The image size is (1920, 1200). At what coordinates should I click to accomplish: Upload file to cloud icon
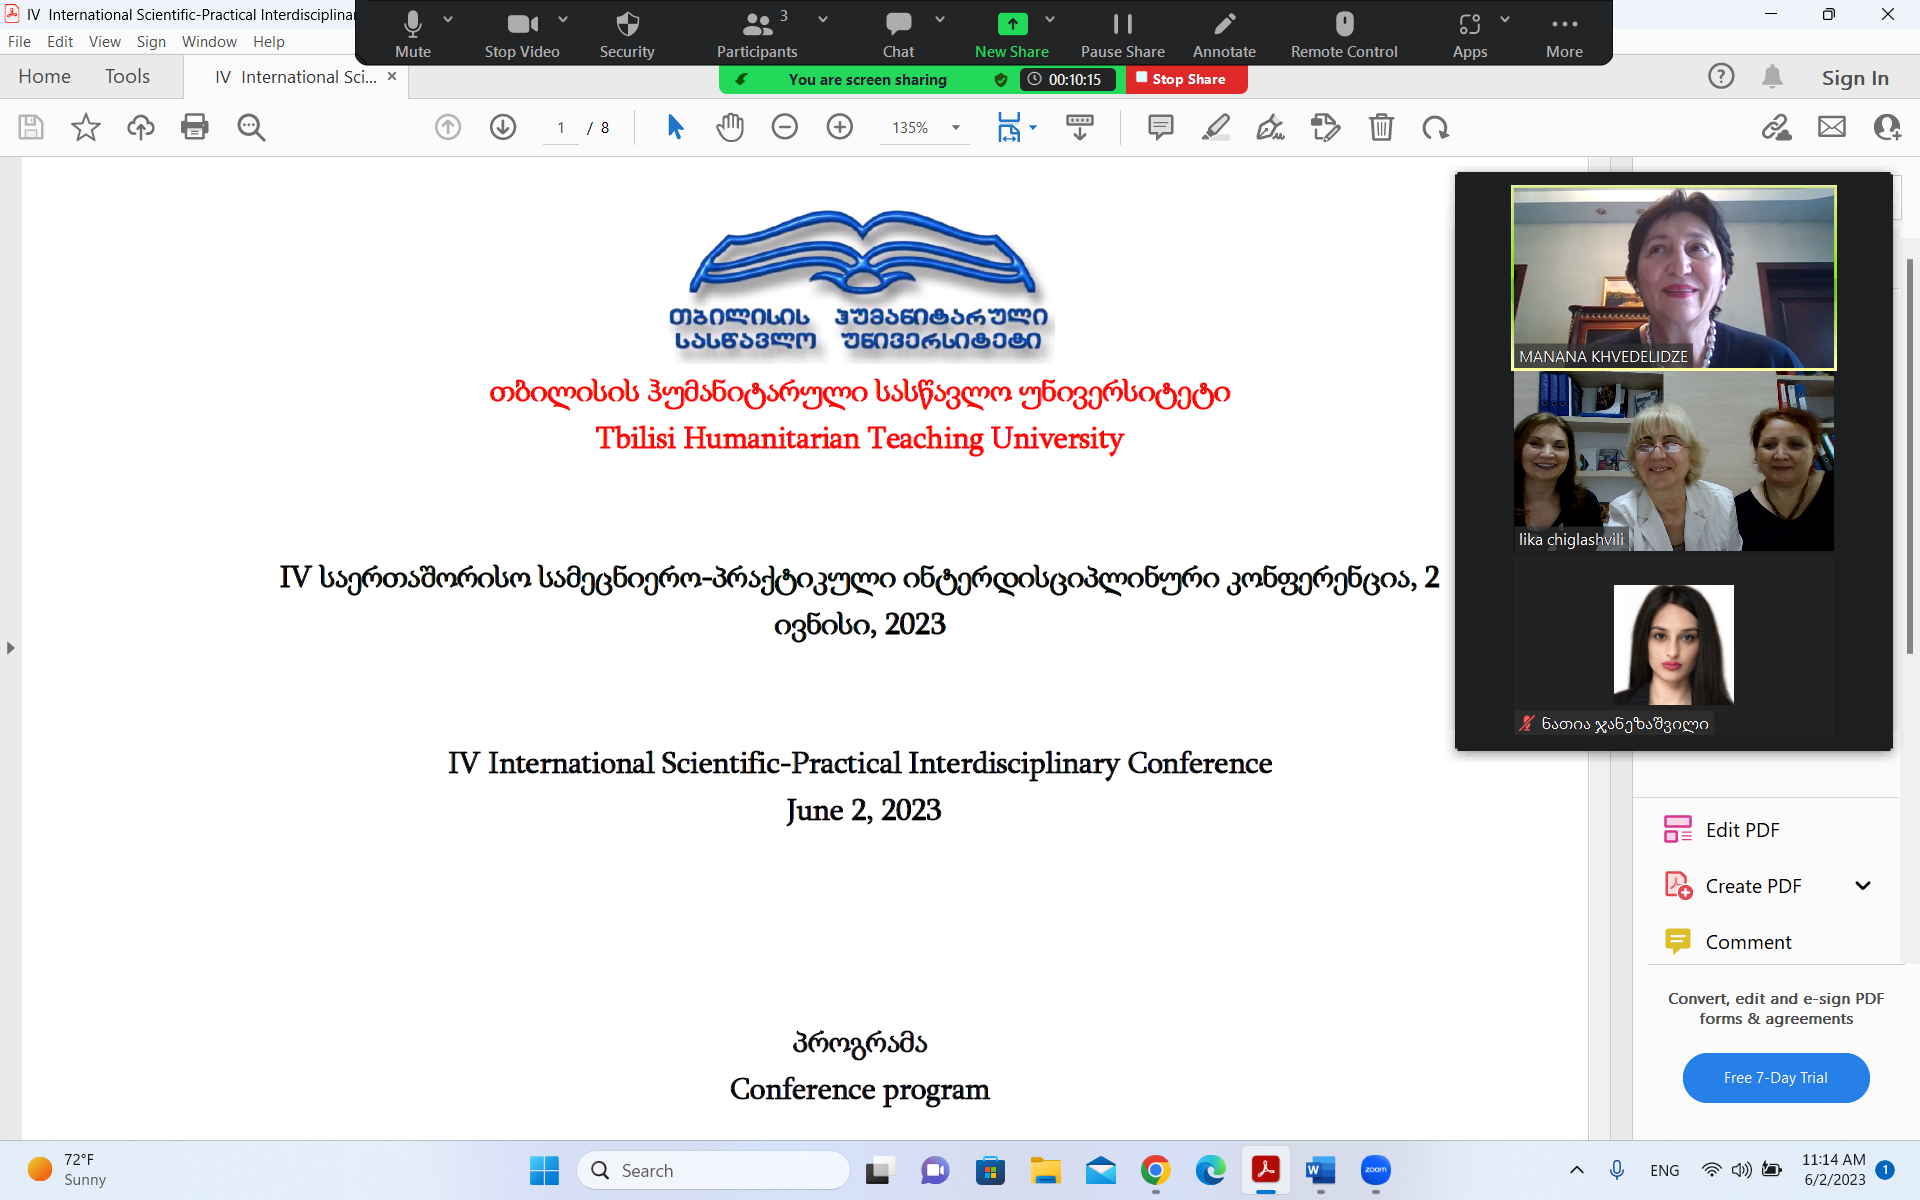pyautogui.click(x=141, y=127)
